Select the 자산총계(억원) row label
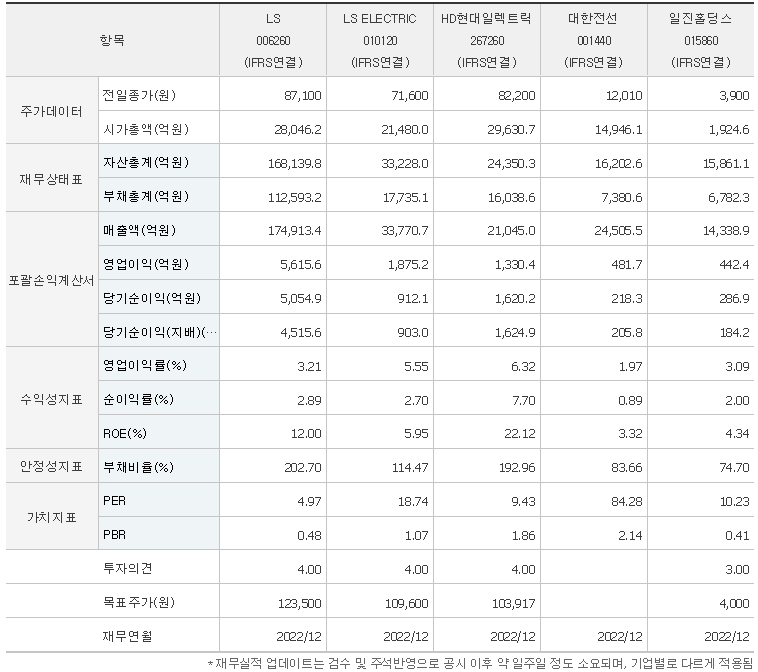 tap(146, 162)
